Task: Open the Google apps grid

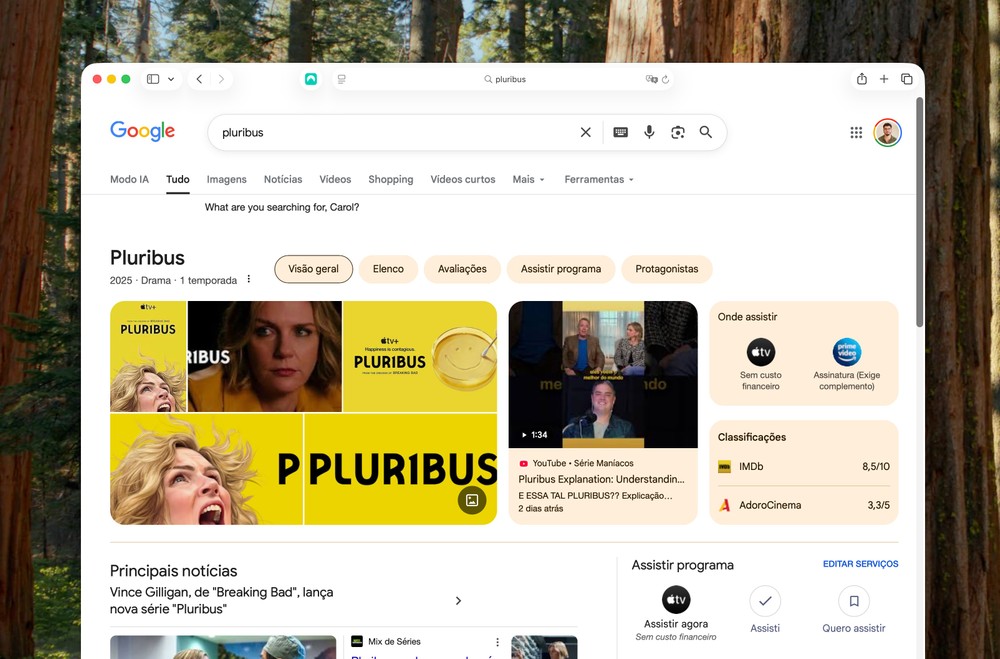Action: [x=856, y=132]
